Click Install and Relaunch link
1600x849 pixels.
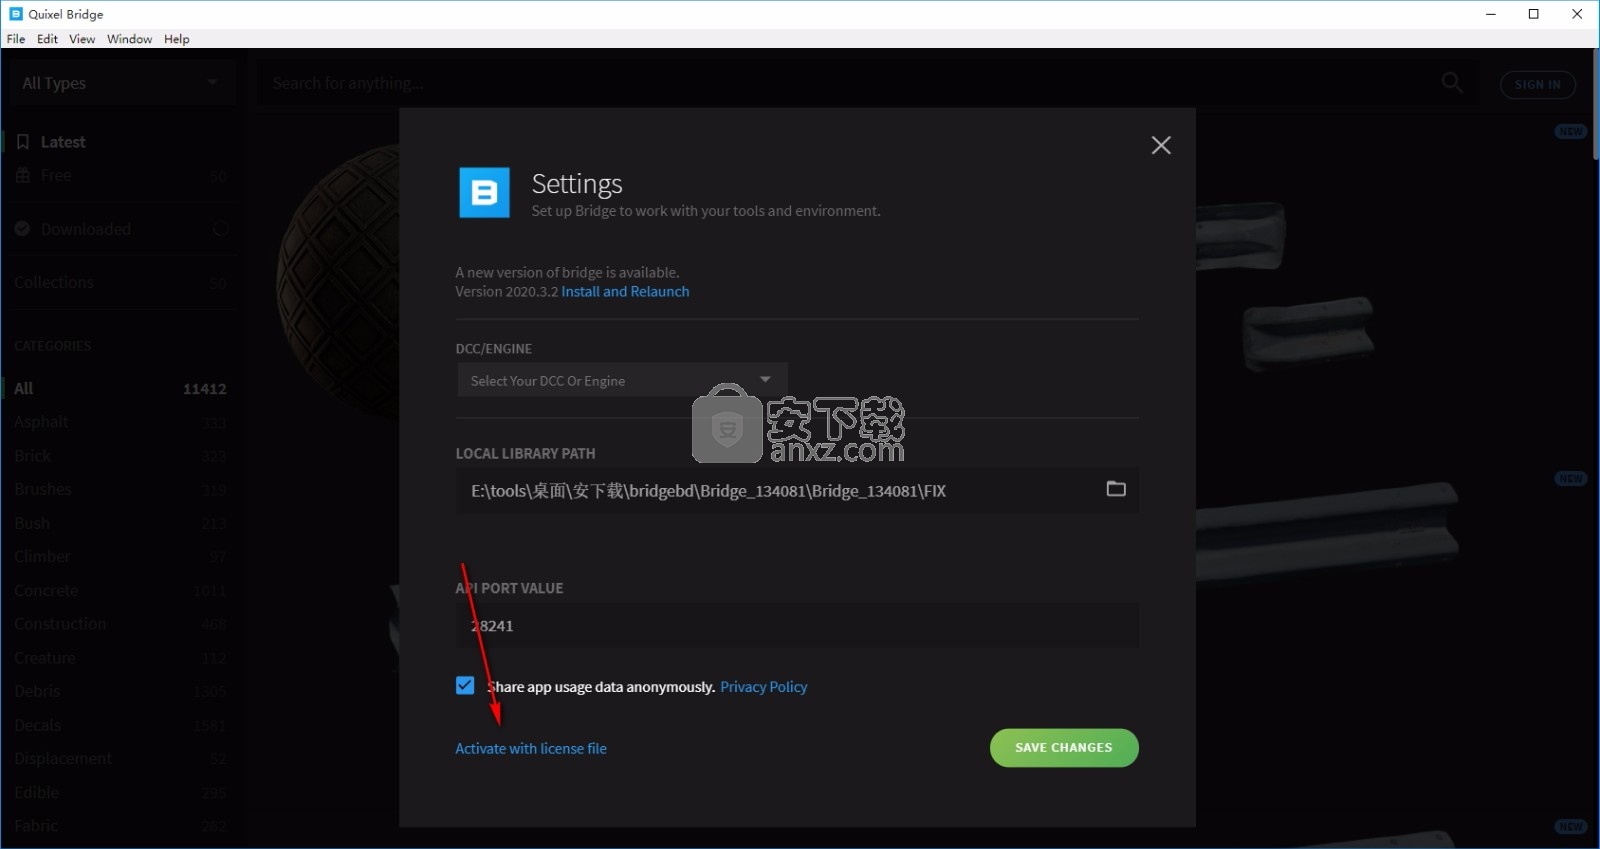(625, 292)
